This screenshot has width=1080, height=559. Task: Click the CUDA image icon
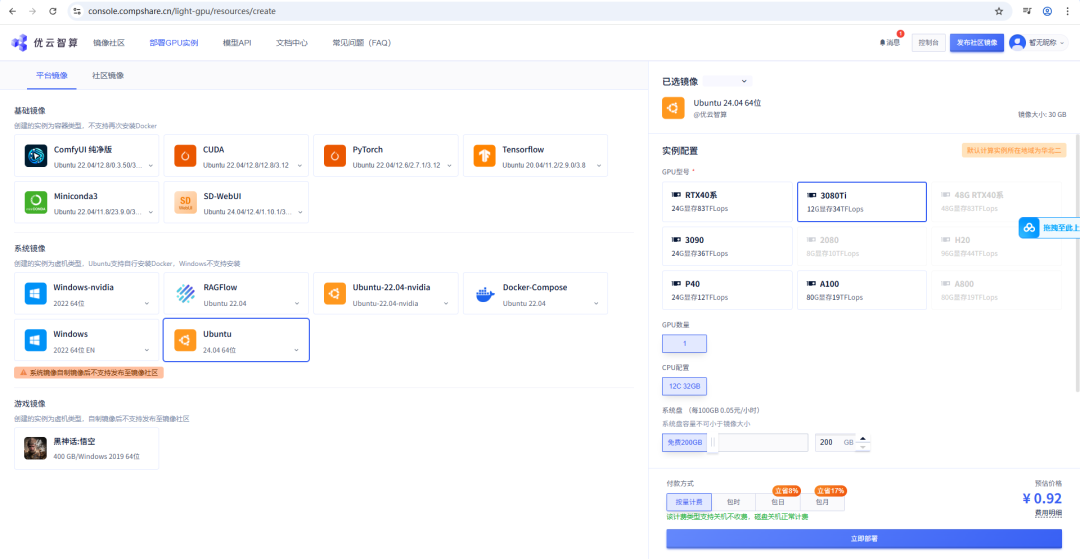[x=185, y=156]
